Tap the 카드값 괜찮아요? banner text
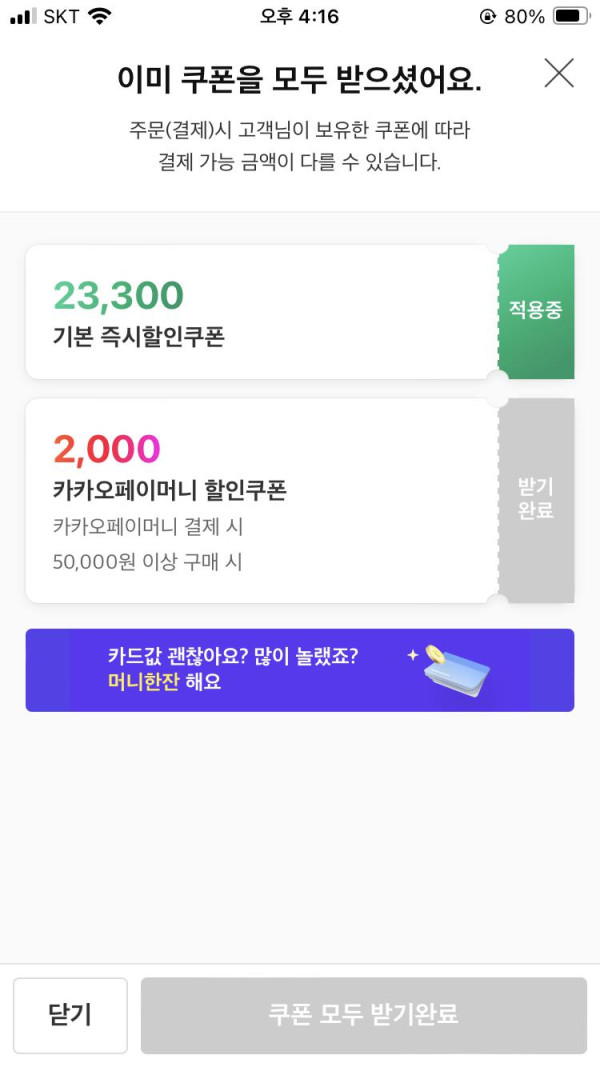Image resolution: width=600 pixels, height=1067 pixels. pos(233,657)
